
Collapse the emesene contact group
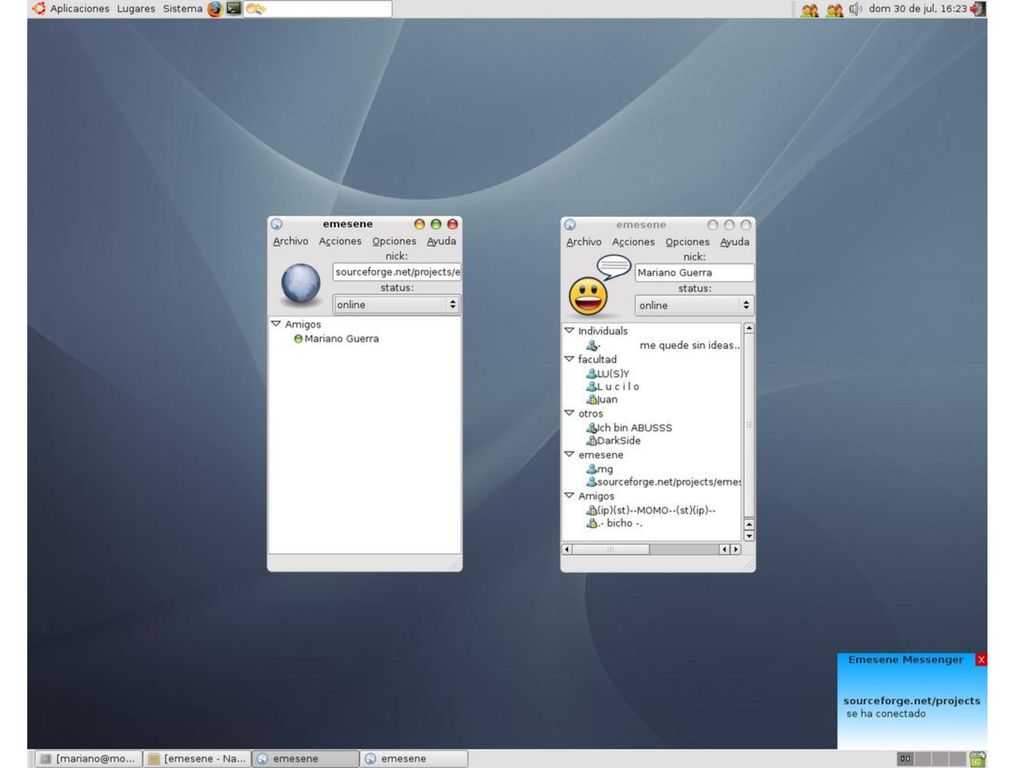pos(569,455)
